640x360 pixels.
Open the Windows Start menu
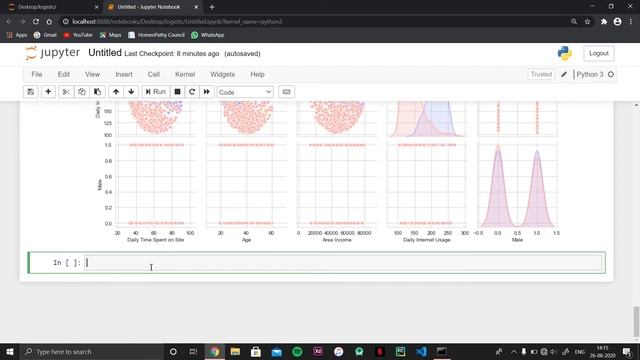[10, 351]
